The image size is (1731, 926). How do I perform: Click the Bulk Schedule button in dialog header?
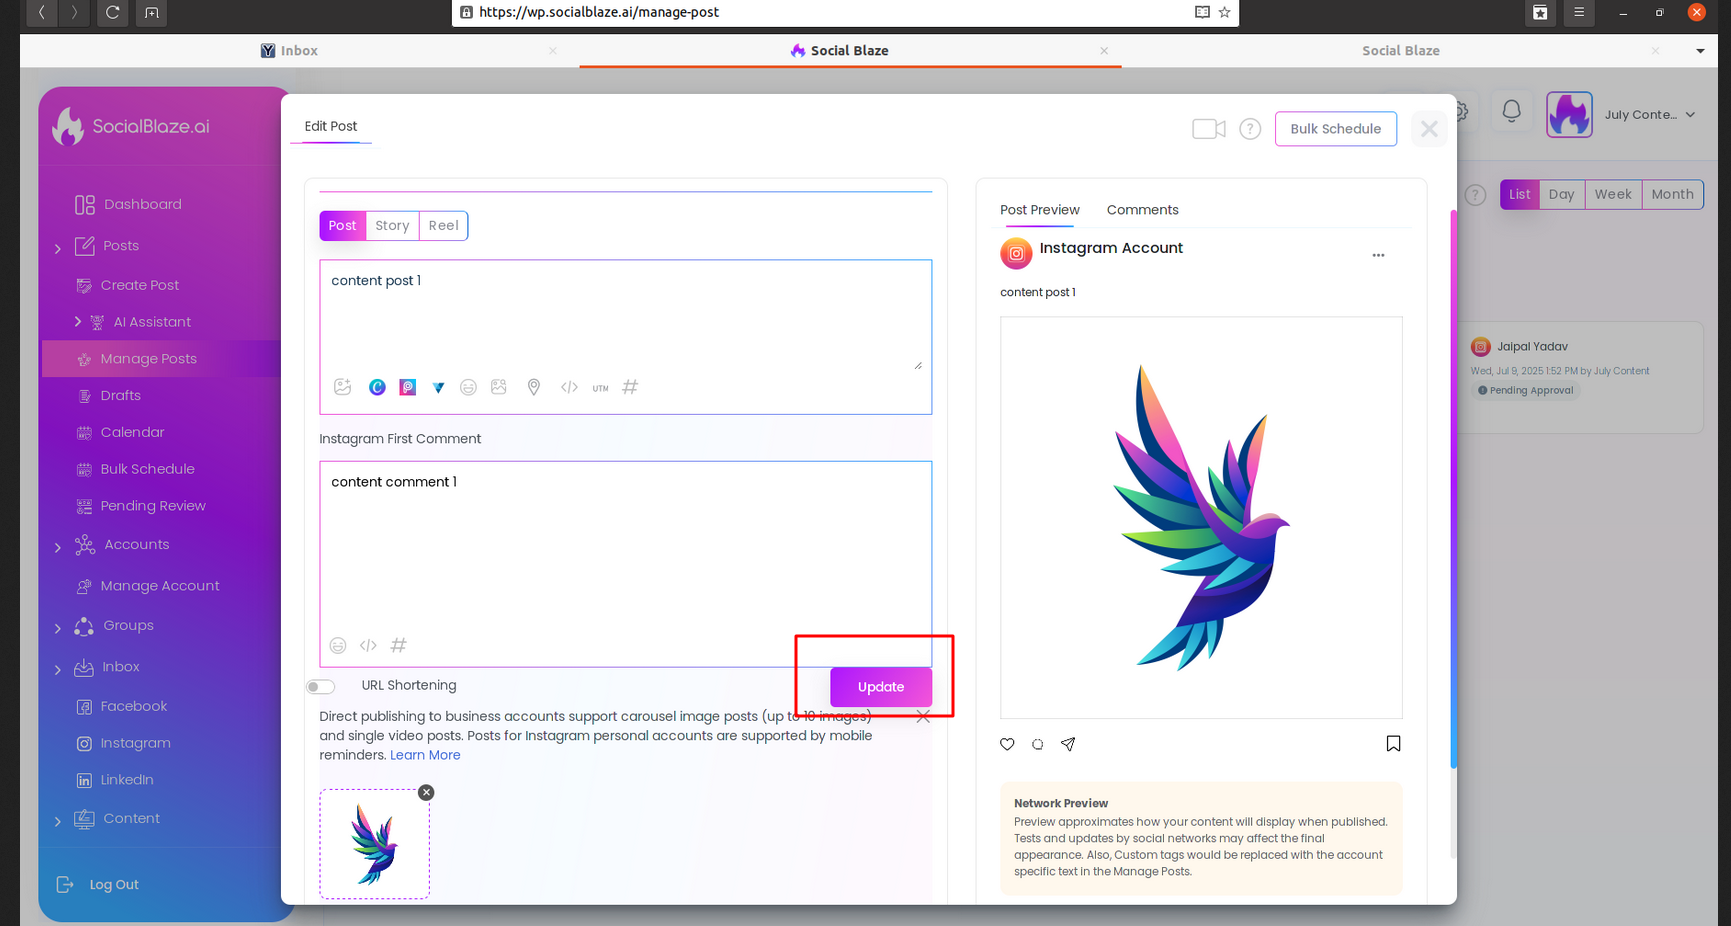coord(1335,129)
